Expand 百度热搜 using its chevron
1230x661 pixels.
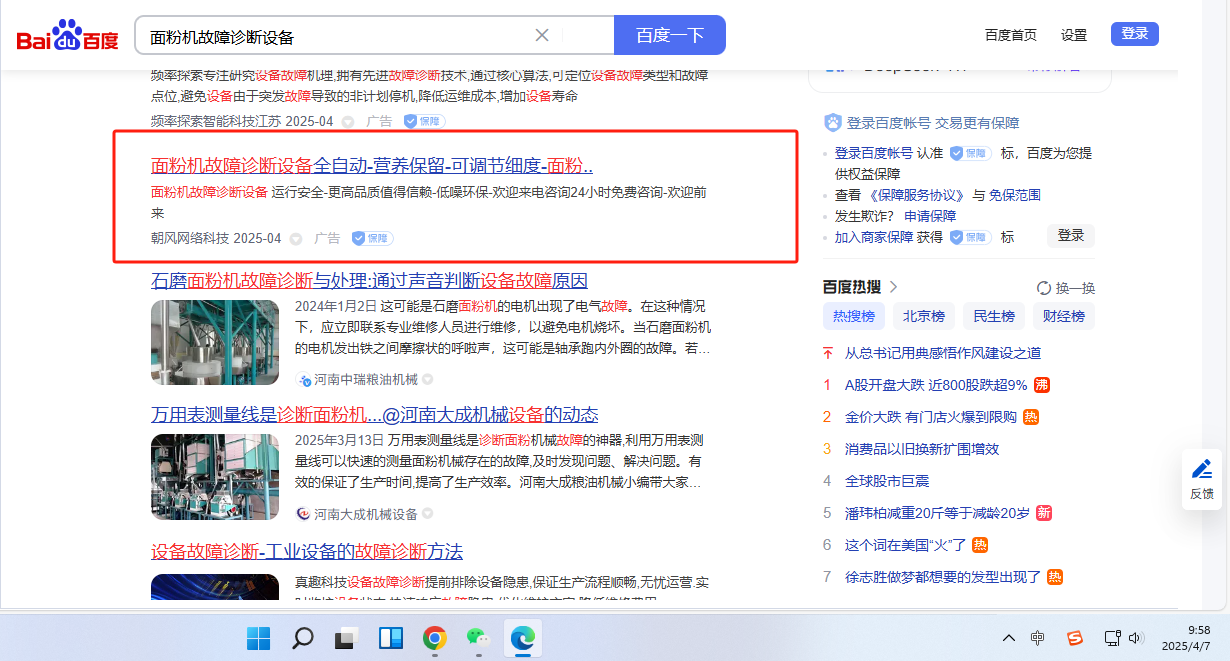(893, 287)
